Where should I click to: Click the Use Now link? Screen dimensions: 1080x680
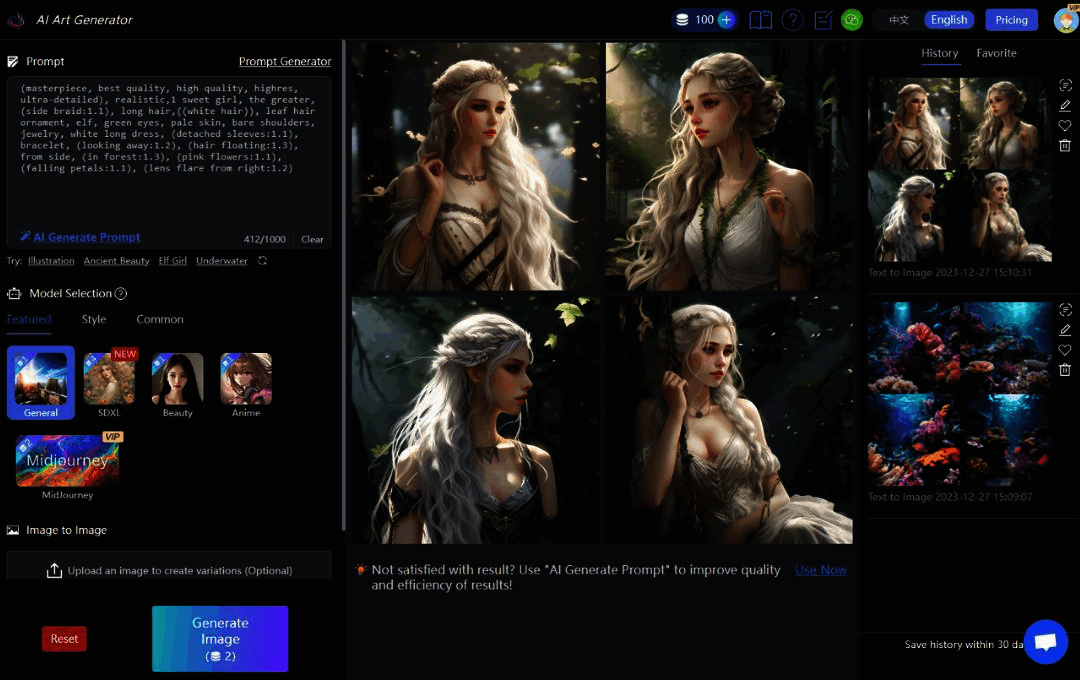pyautogui.click(x=820, y=570)
